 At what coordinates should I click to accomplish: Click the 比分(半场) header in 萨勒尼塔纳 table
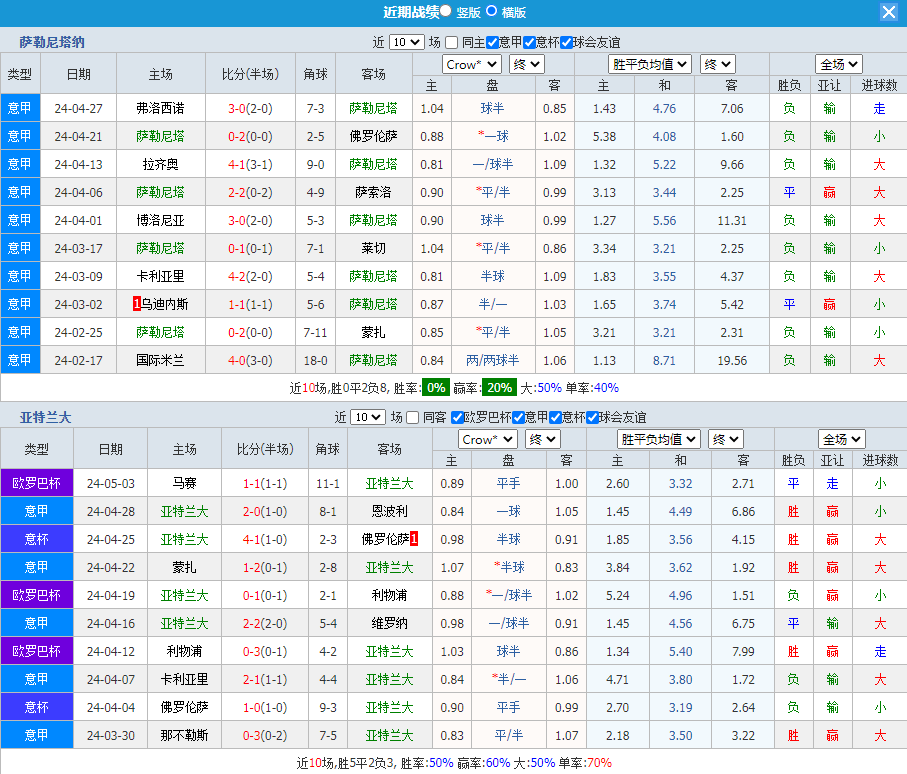coord(249,74)
